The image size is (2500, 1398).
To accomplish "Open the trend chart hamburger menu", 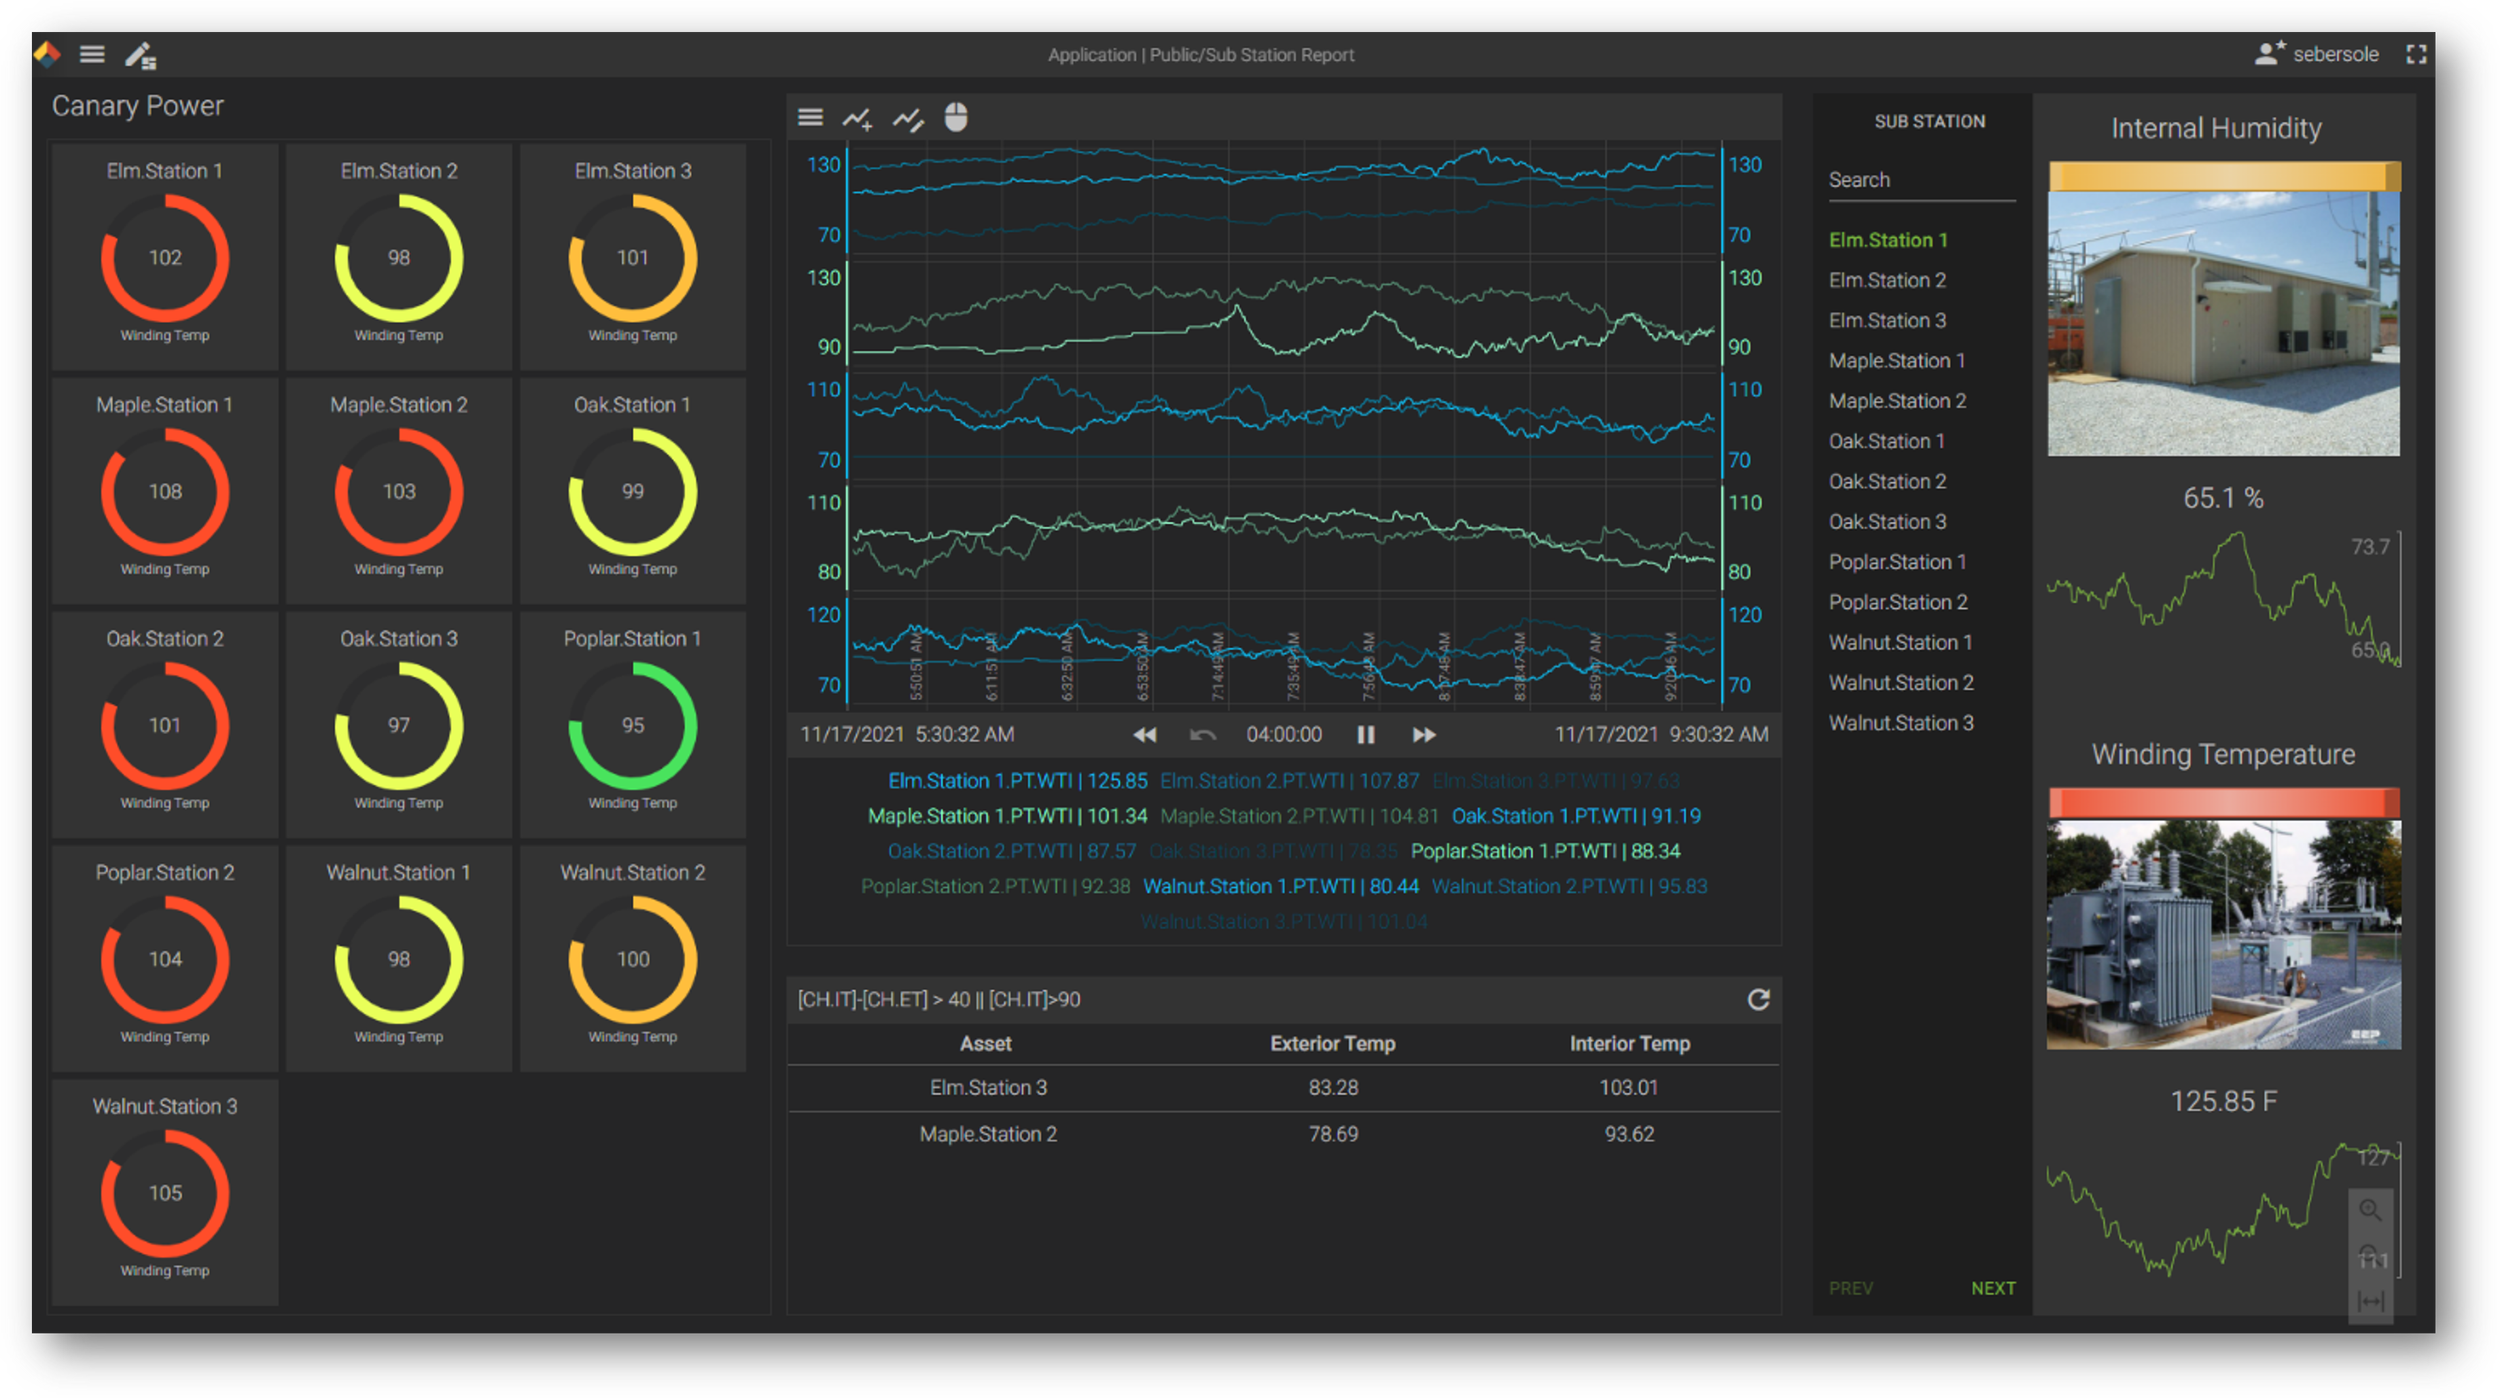I will click(x=810, y=118).
